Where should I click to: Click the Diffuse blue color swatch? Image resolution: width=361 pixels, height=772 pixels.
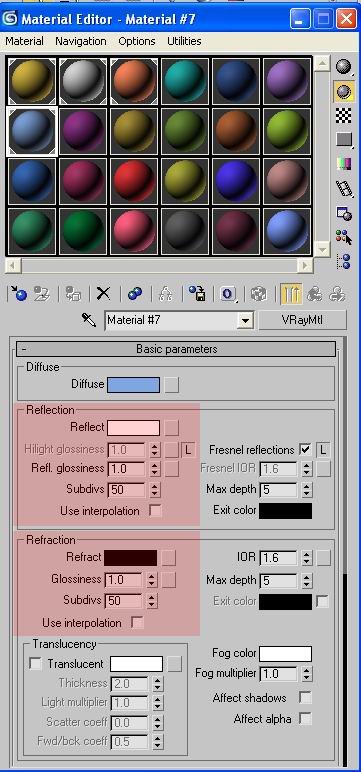[133, 385]
